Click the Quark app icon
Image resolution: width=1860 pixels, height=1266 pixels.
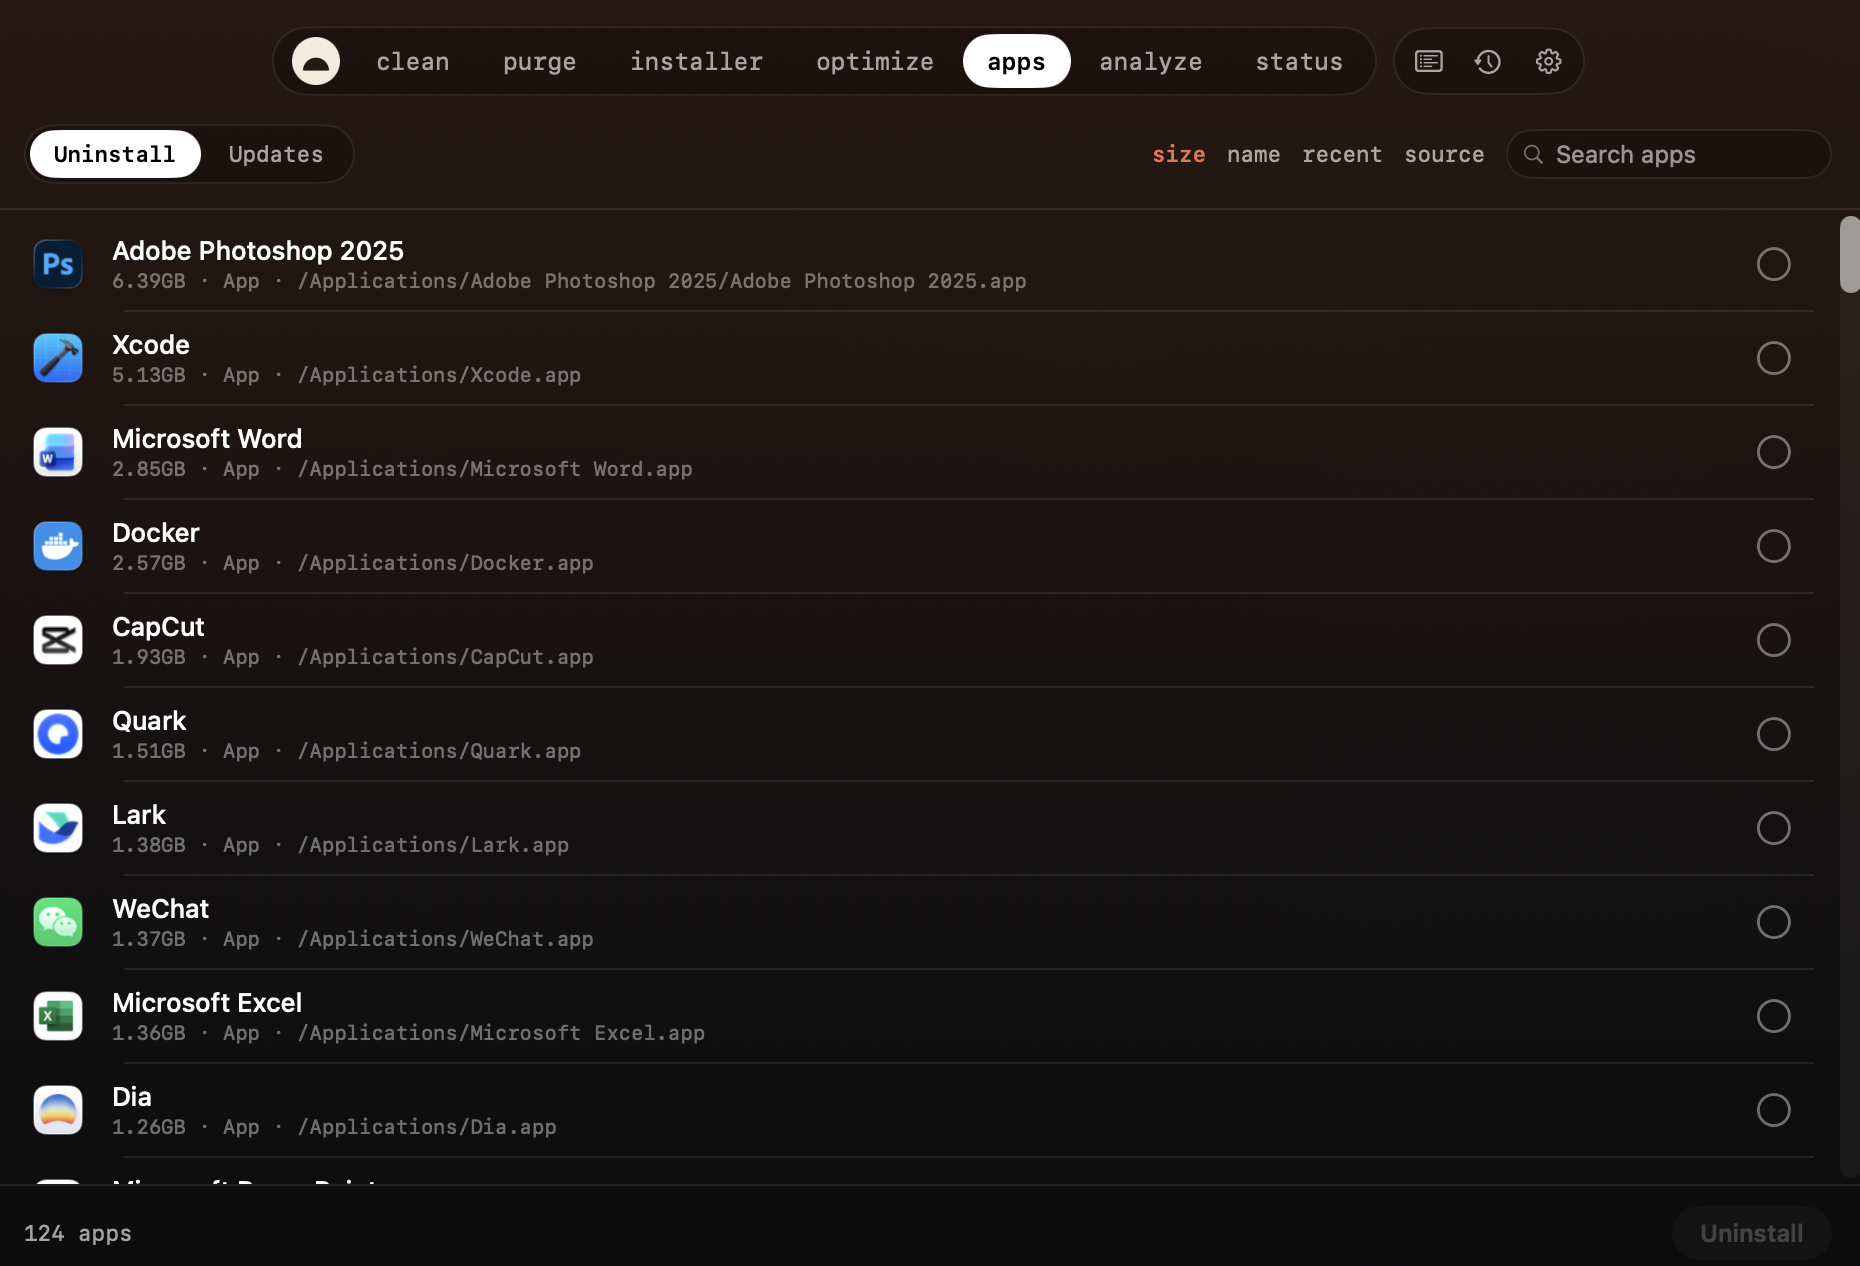pos(58,734)
